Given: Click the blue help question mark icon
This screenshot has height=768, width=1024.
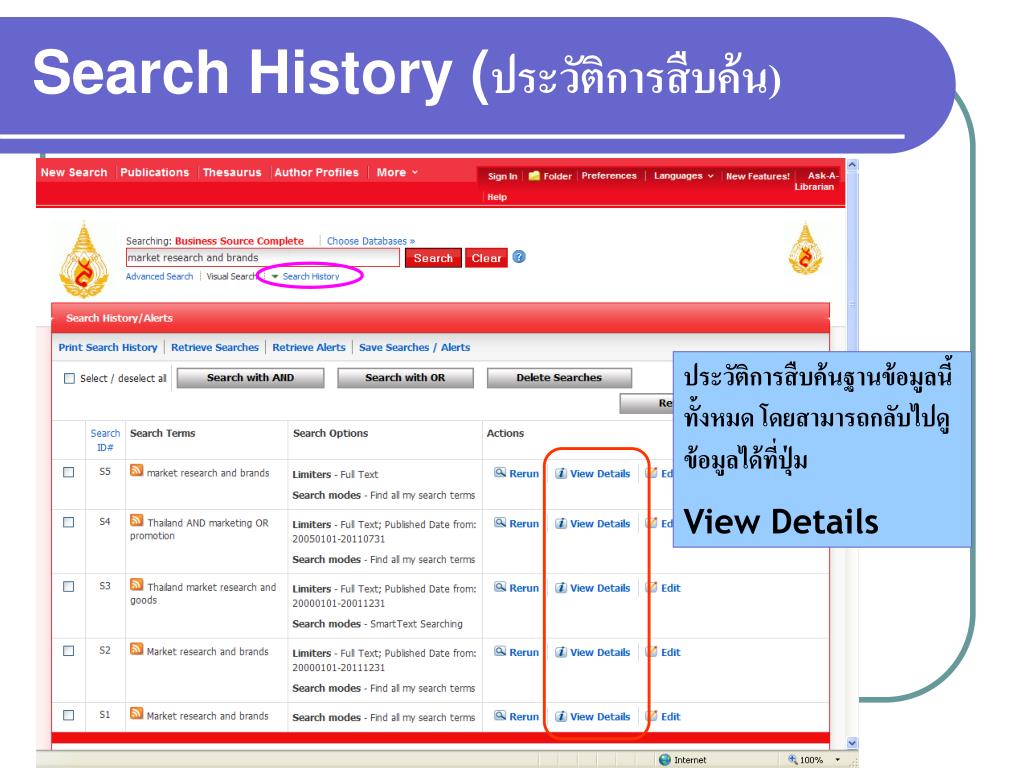Looking at the screenshot, I should coord(519,257).
